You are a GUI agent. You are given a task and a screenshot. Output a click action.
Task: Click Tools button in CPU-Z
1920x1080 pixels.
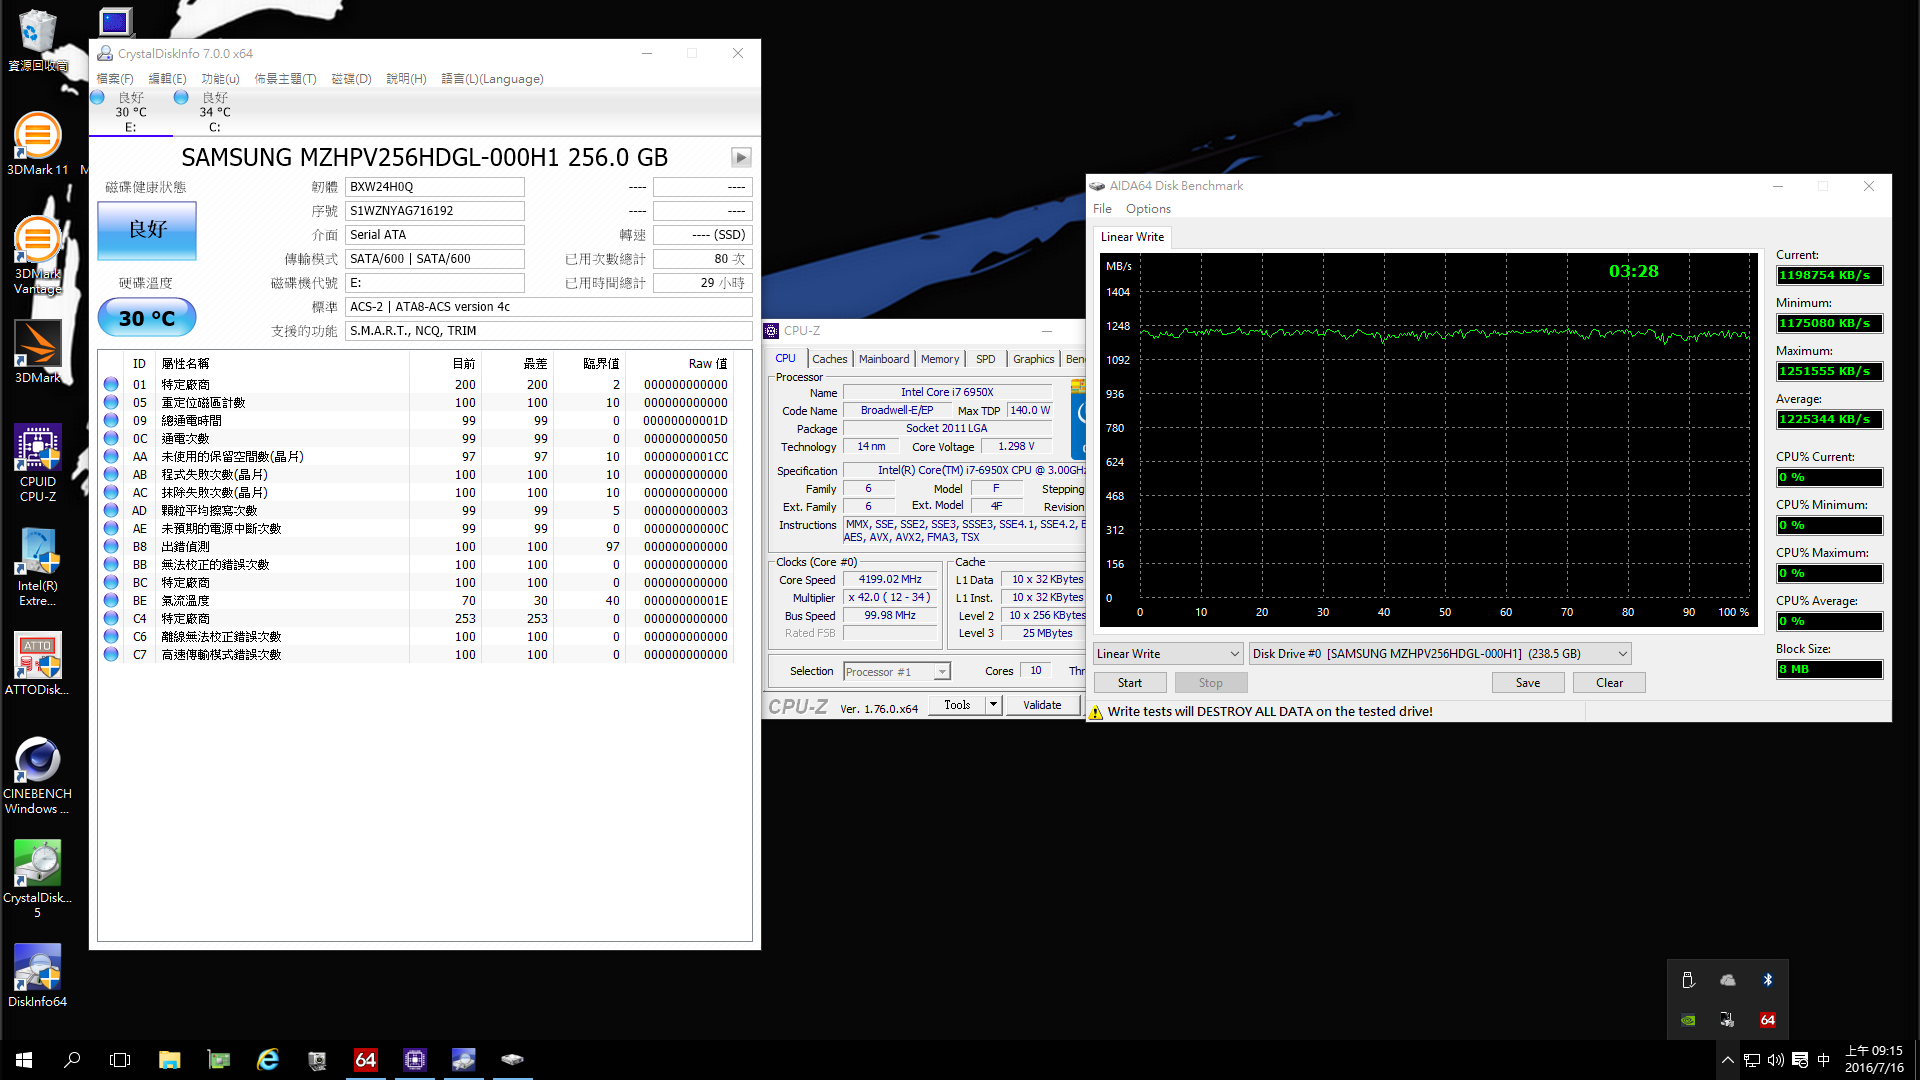(x=957, y=705)
